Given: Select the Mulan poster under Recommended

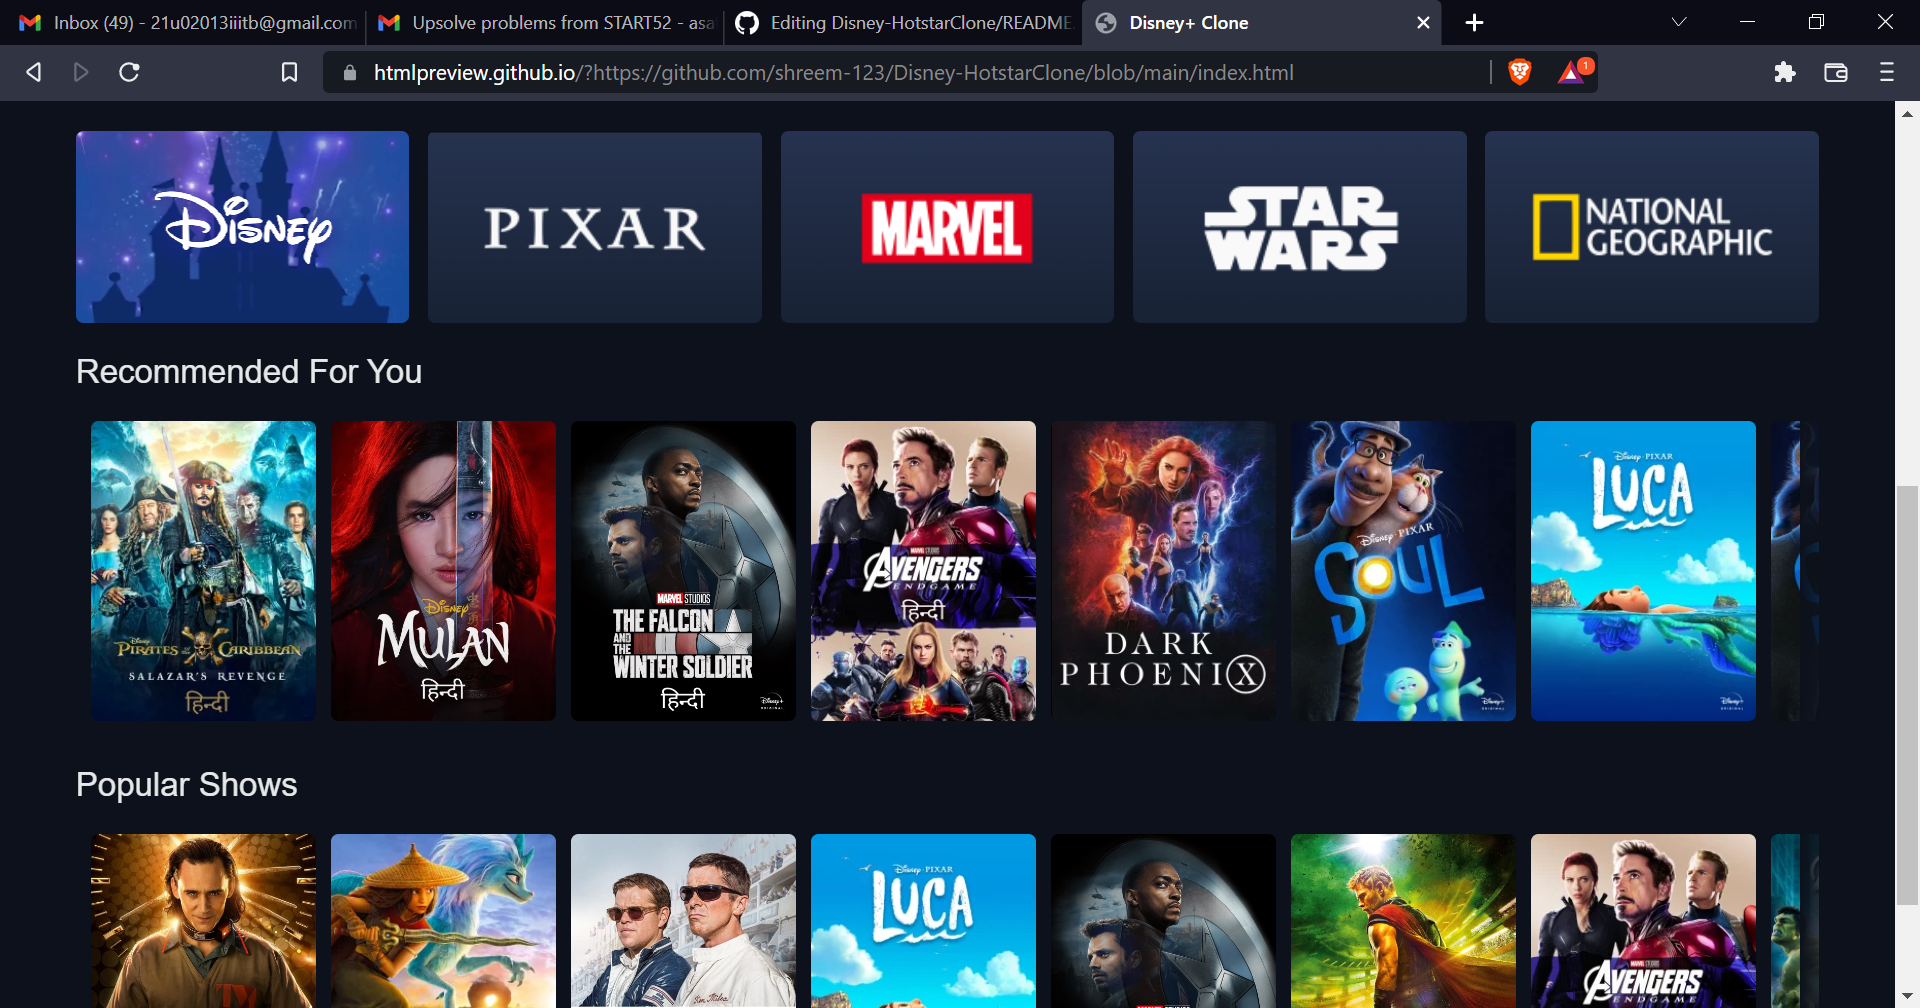Looking at the screenshot, I should point(443,570).
